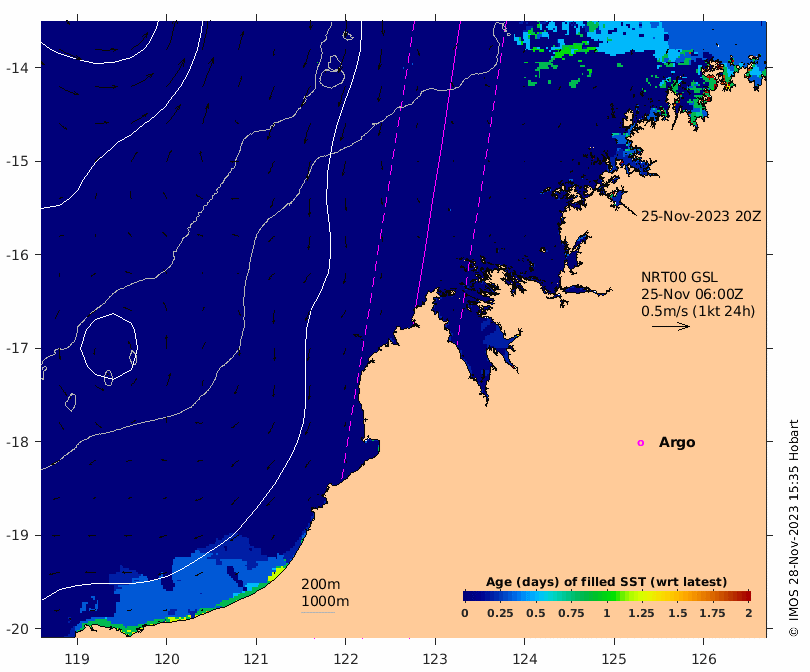Image resolution: width=810 pixels, height=672 pixels.
Task: Click the '200m' depth contour label
Action: tap(320, 584)
